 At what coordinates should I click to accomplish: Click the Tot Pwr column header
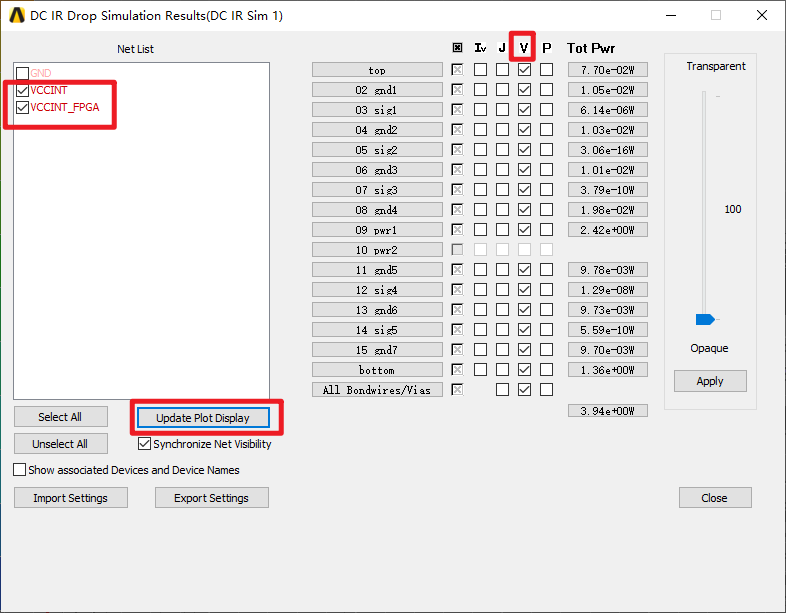coord(591,48)
